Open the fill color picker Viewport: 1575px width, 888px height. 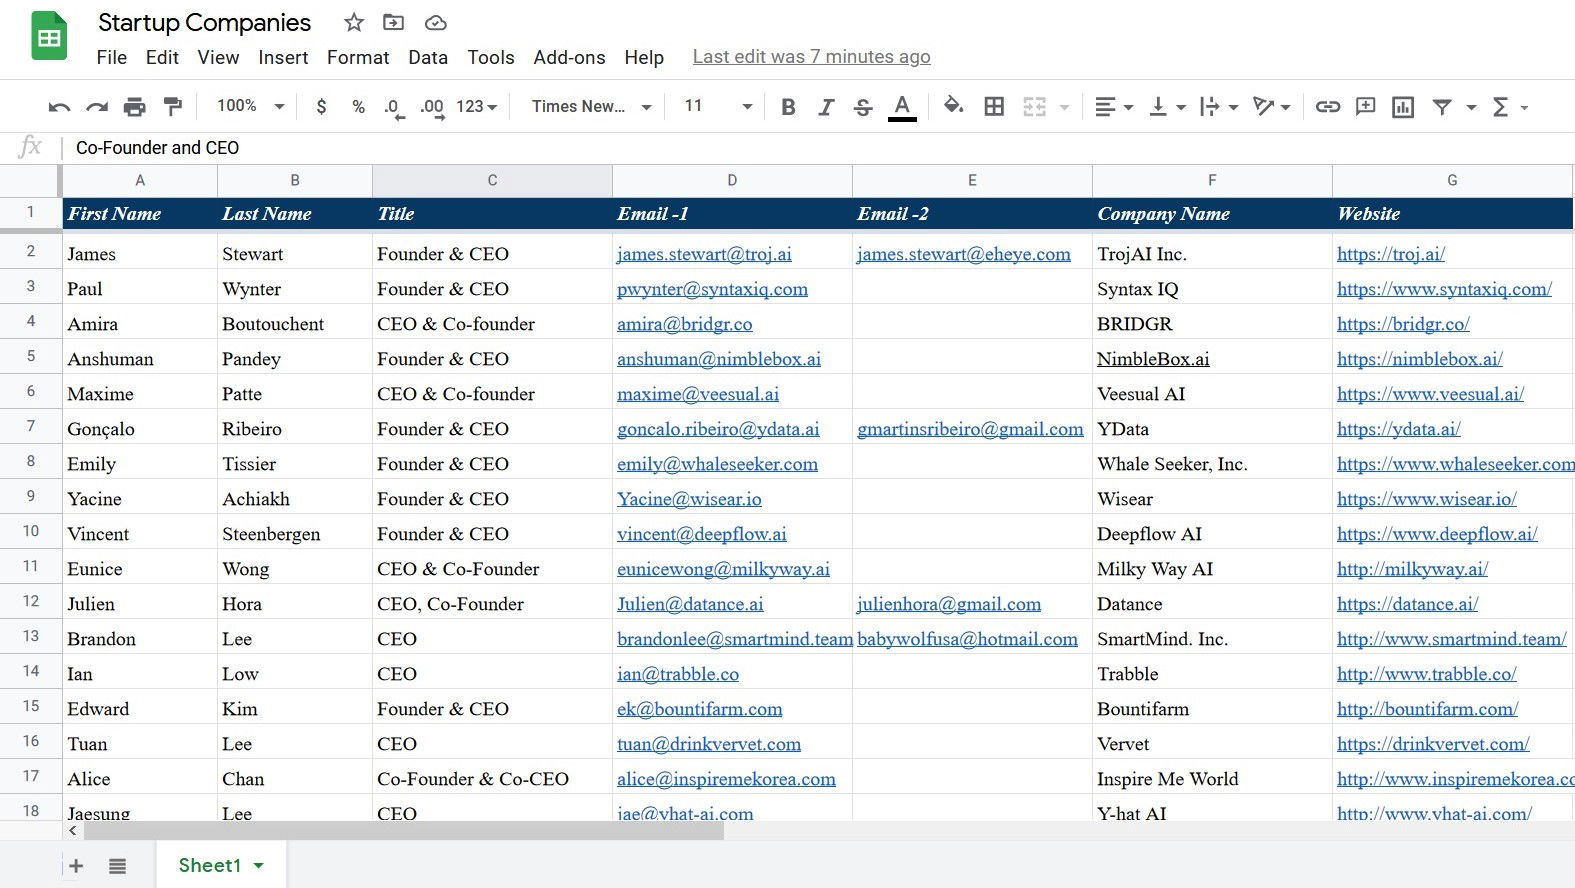(954, 106)
